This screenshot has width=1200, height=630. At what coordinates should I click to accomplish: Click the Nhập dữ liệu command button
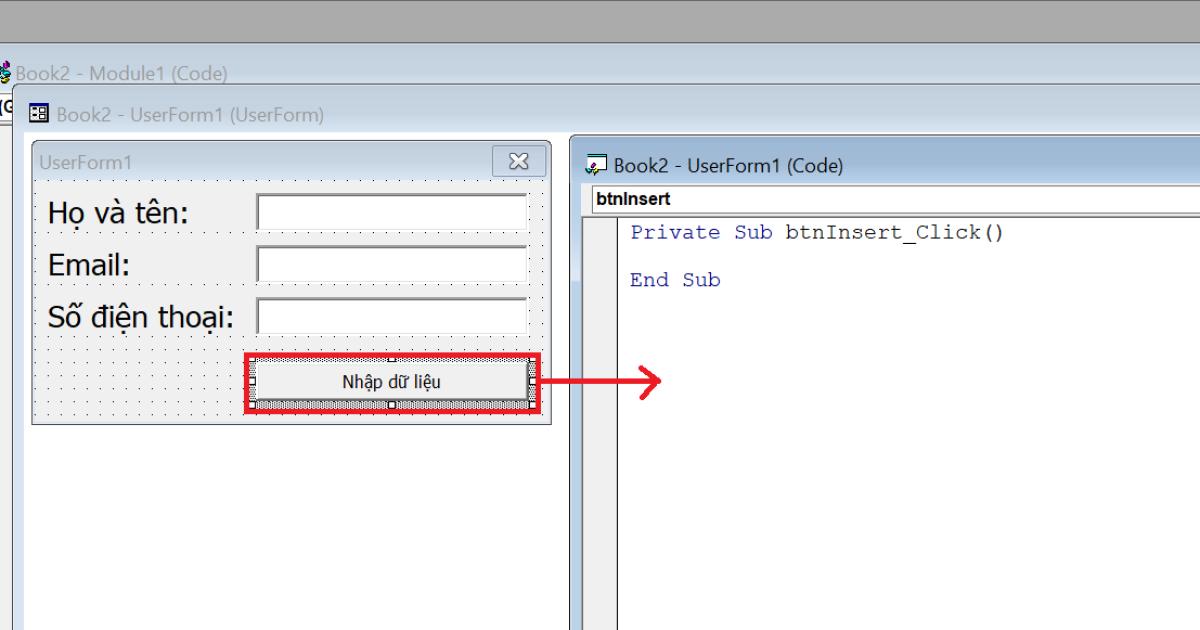[x=390, y=381]
